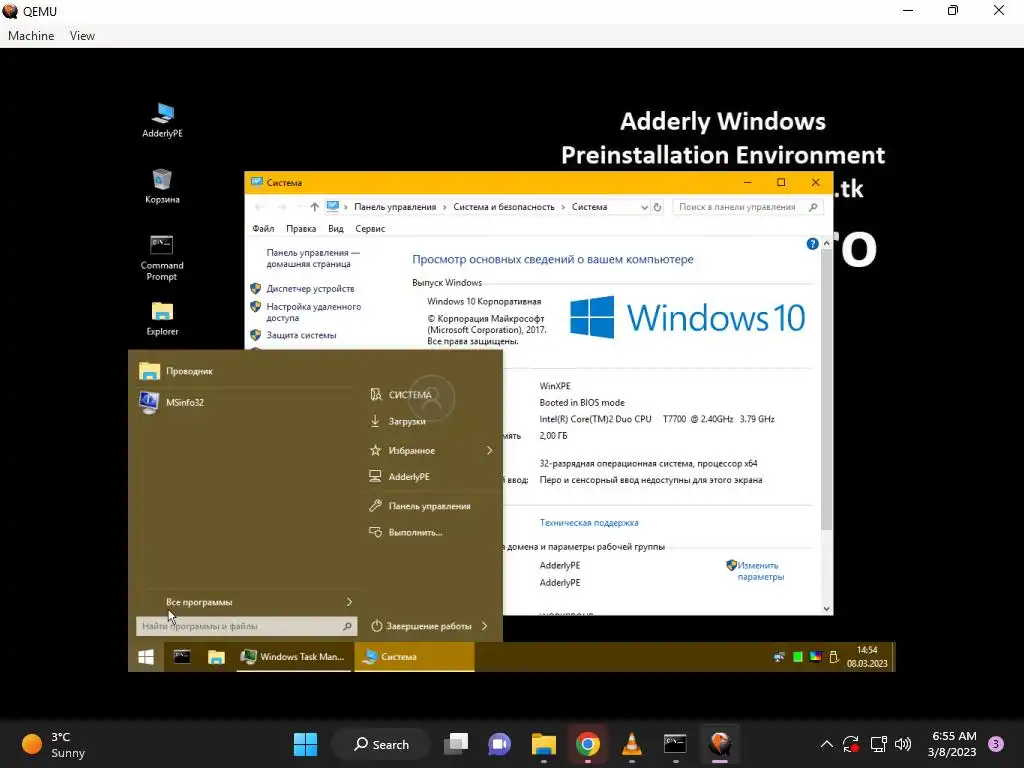The width and height of the screenshot is (1024, 768).
Task: Open the AdderlyPE desktop icon
Action: pos(162,120)
